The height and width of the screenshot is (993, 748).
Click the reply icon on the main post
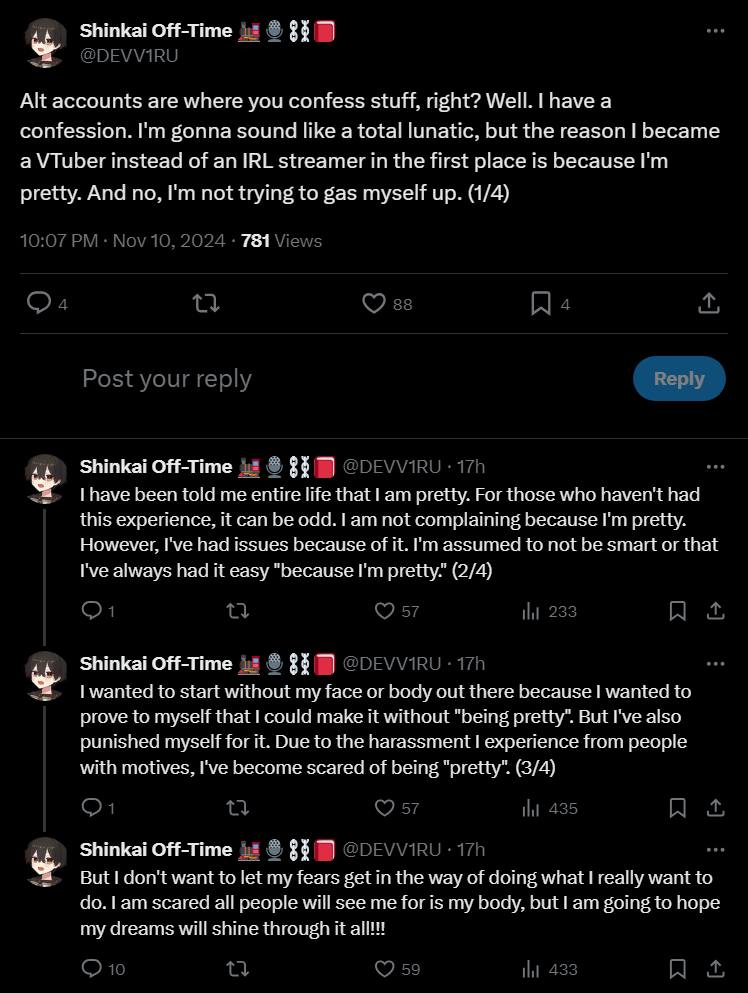pyautogui.click(x=39, y=303)
